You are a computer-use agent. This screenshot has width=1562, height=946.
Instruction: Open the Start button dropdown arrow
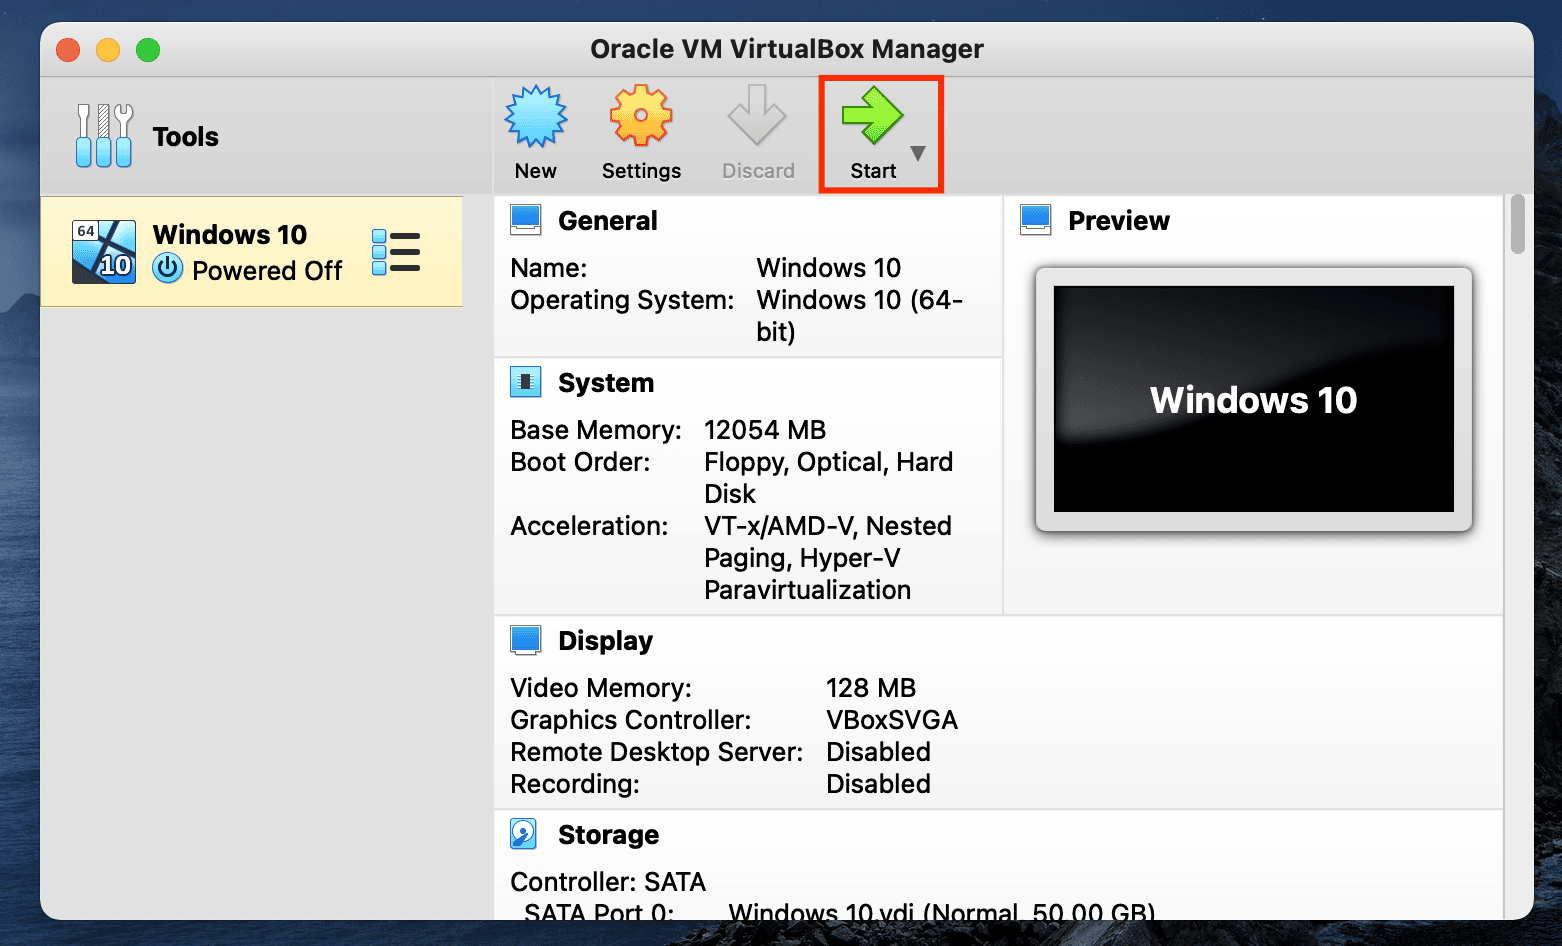(918, 153)
